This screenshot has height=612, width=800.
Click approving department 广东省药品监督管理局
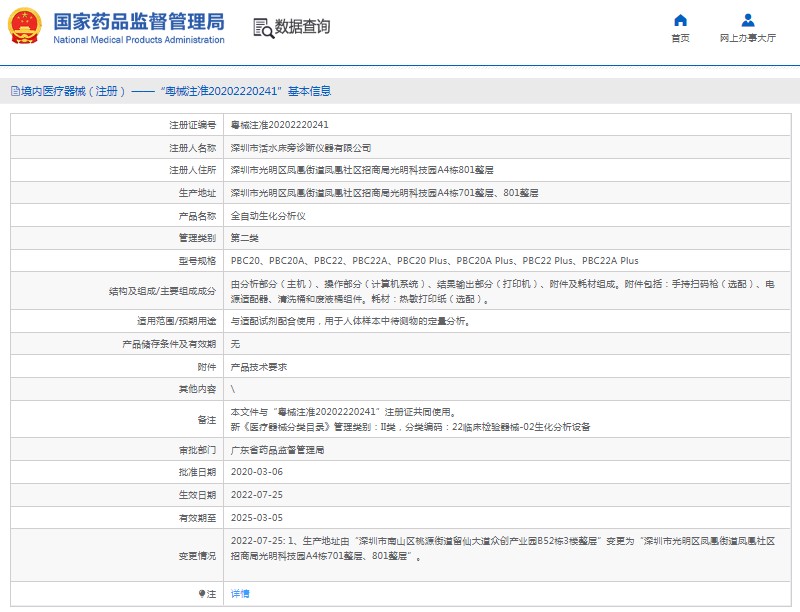click(277, 450)
